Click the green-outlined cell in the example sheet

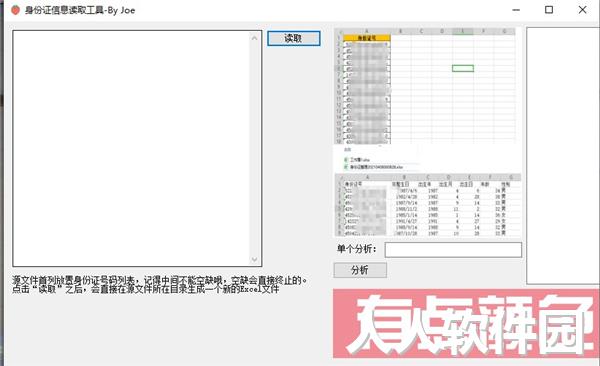(x=463, y=68)
